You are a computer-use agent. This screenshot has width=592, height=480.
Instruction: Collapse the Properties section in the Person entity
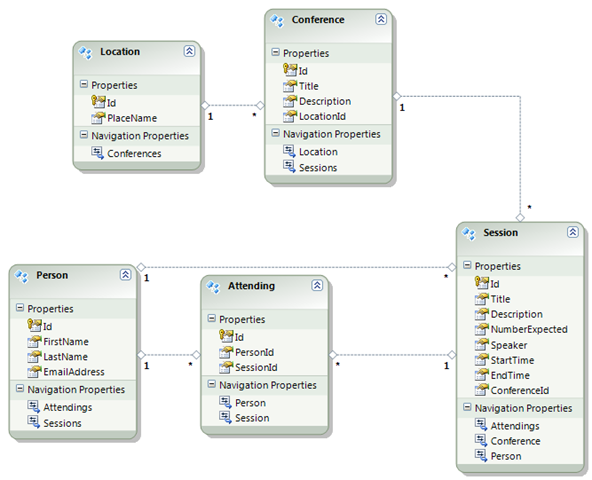[x=20, y=308]
